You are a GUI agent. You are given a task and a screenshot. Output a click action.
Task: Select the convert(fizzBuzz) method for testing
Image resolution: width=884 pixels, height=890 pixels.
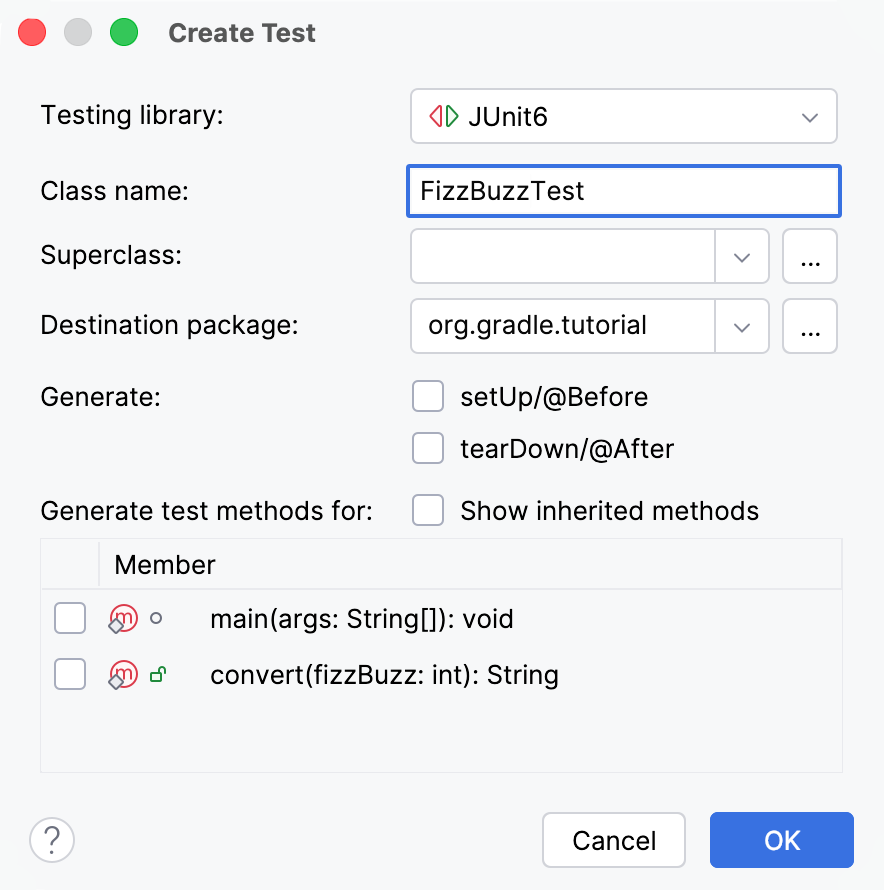click(70, 674)
